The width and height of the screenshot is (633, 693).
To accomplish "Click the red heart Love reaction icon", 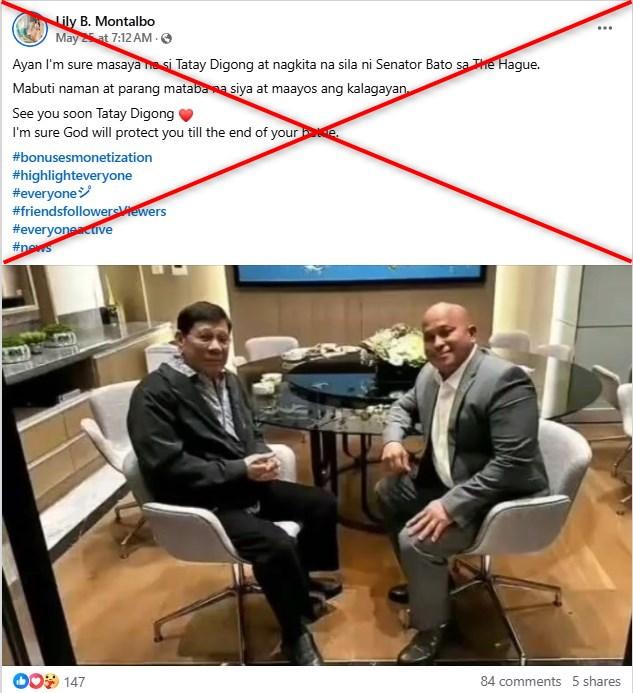I will click(36, 681).
